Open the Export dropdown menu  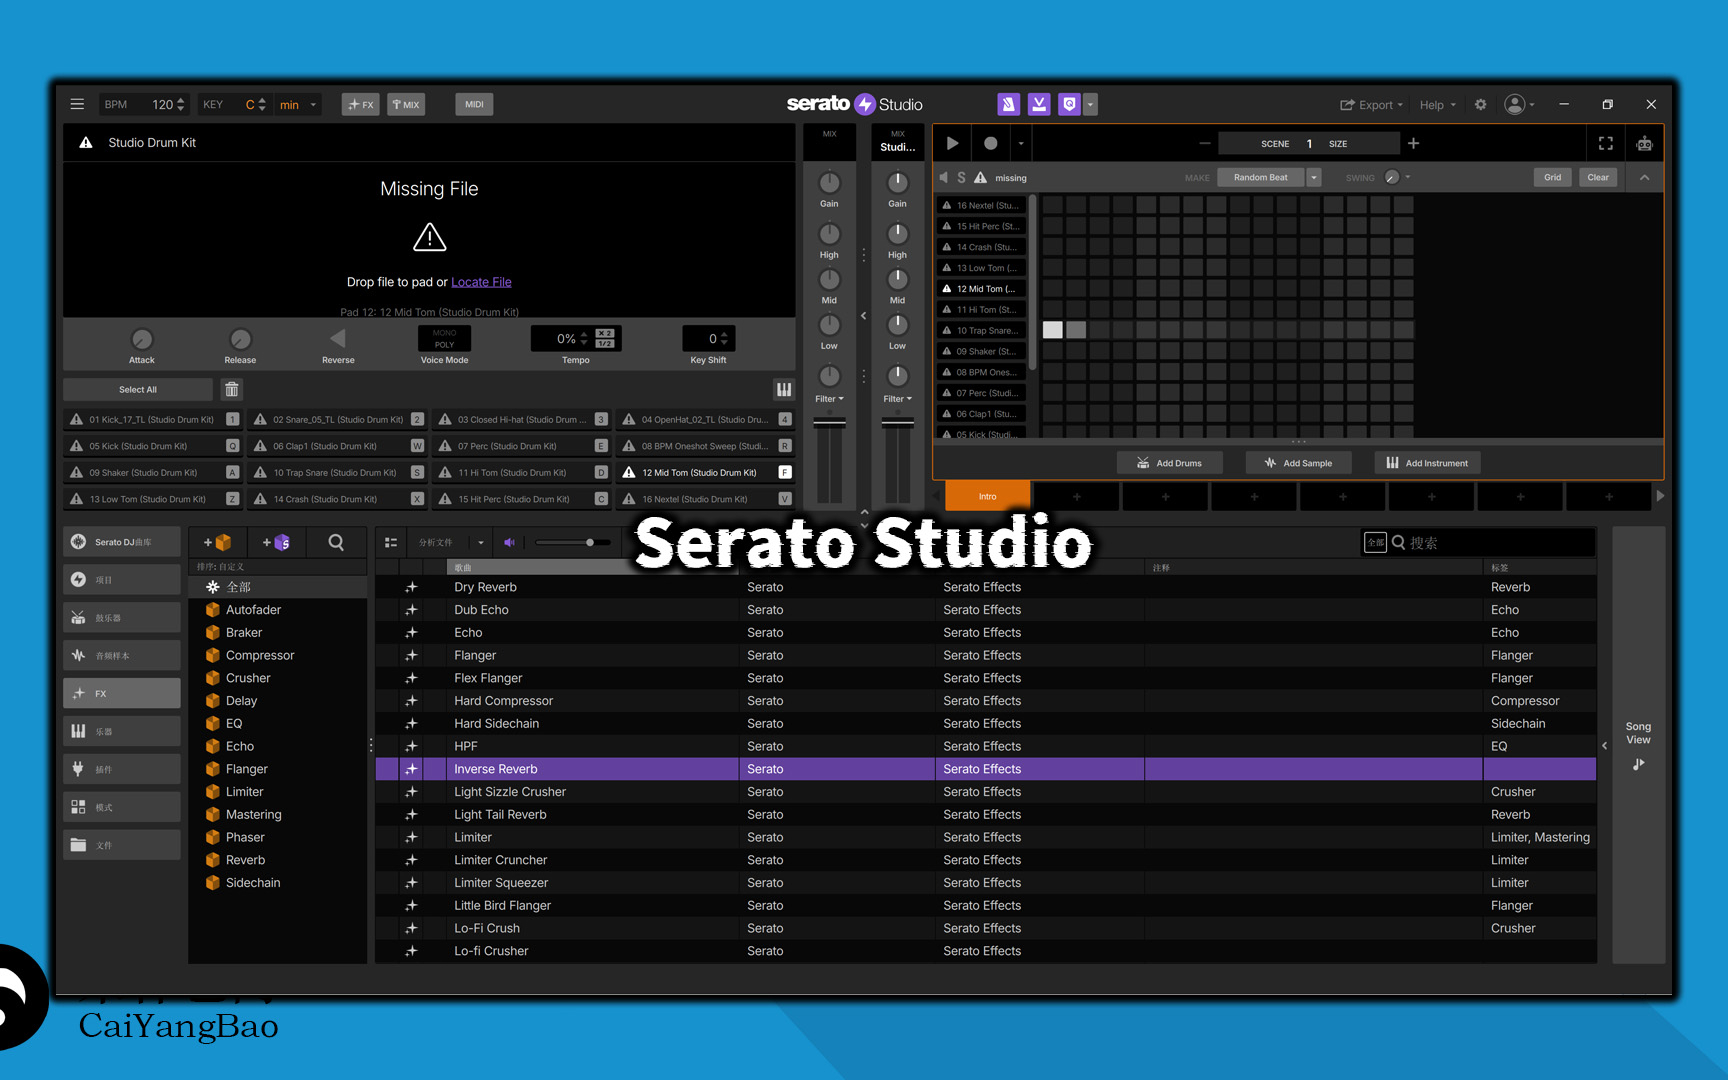[x=1372, y=105]
